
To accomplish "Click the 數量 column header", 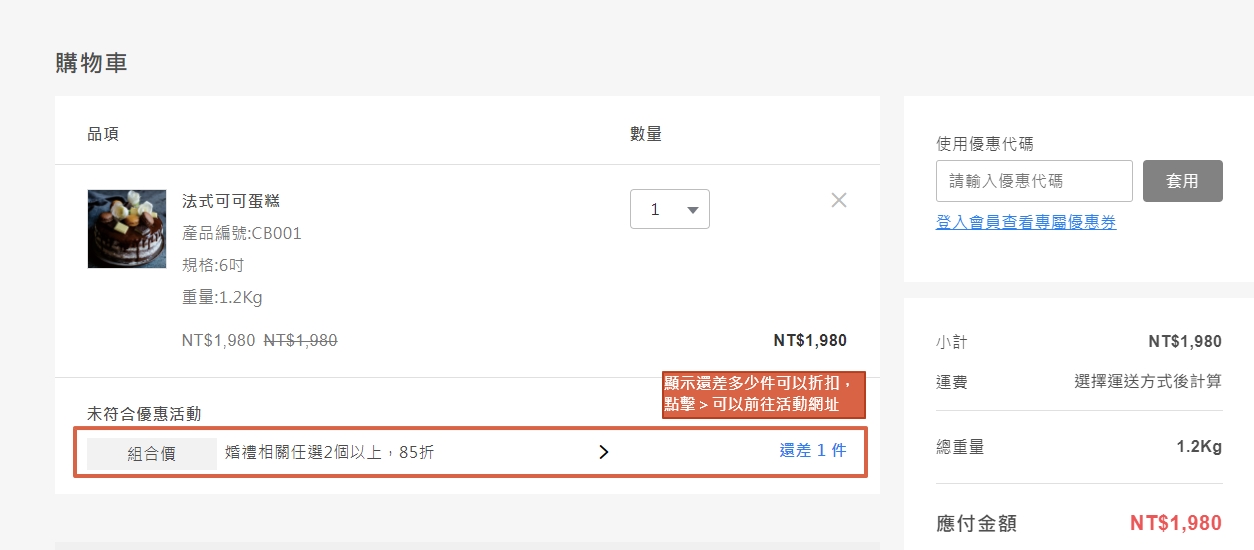I will (646, 134).
